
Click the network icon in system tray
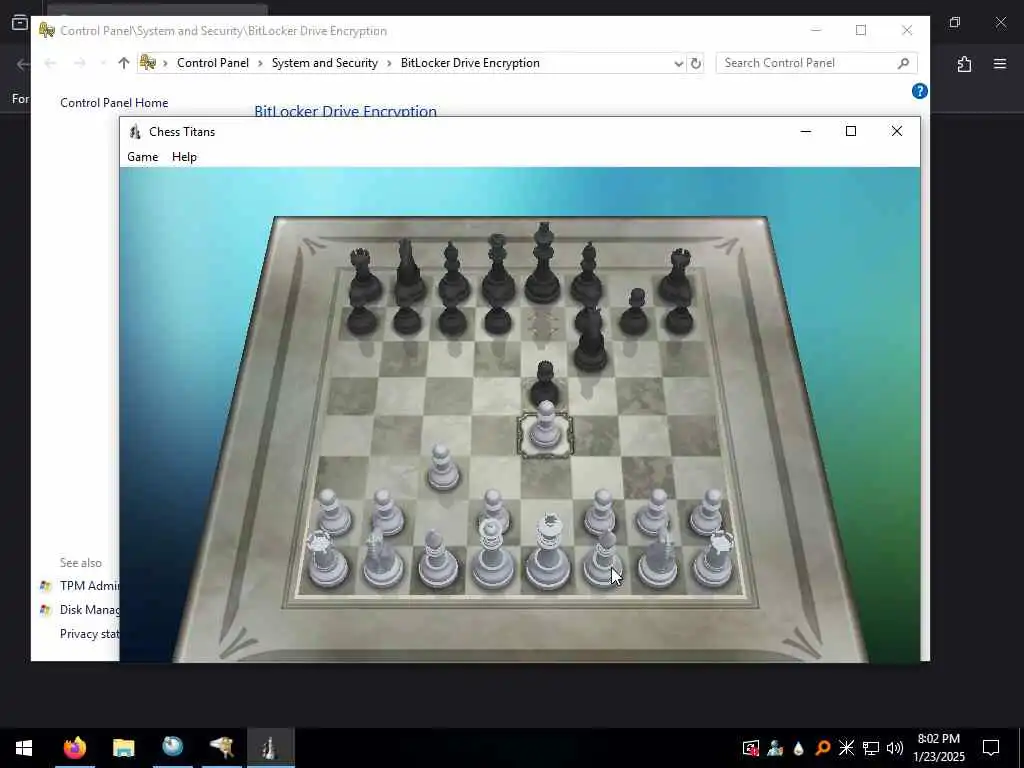tap(871, 748)
